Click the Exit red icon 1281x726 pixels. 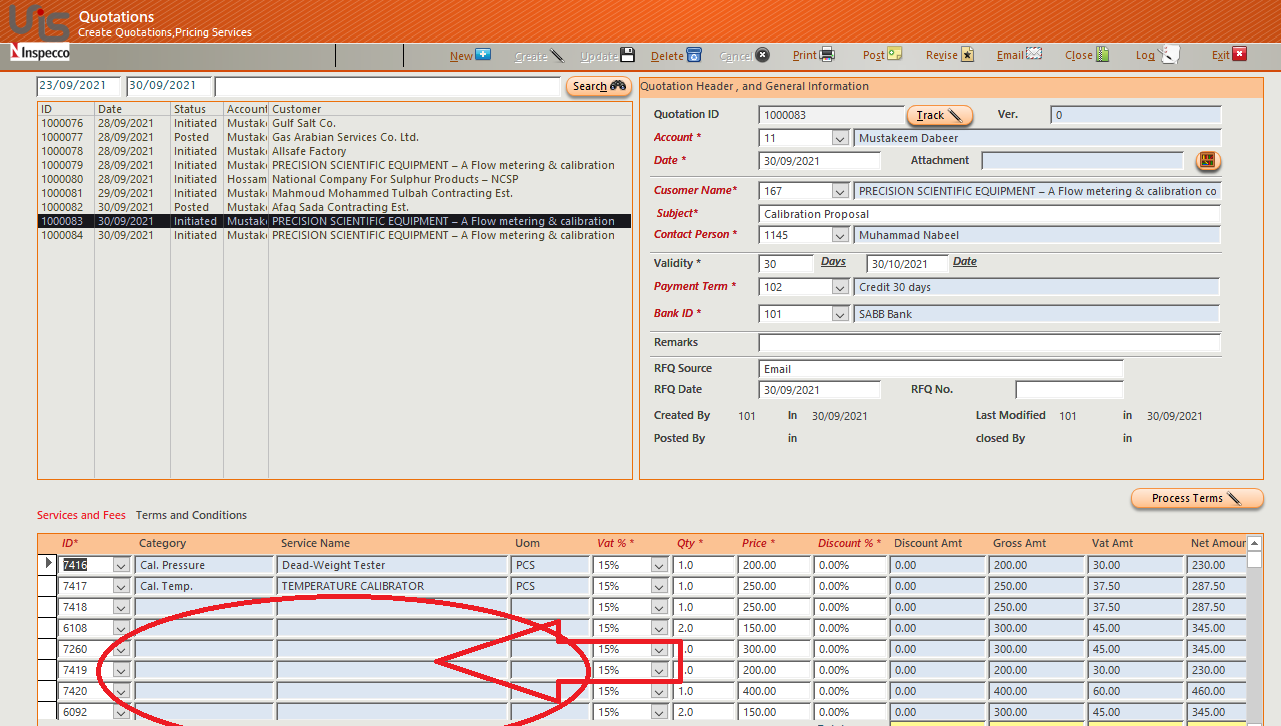(x=1240, y=55)
